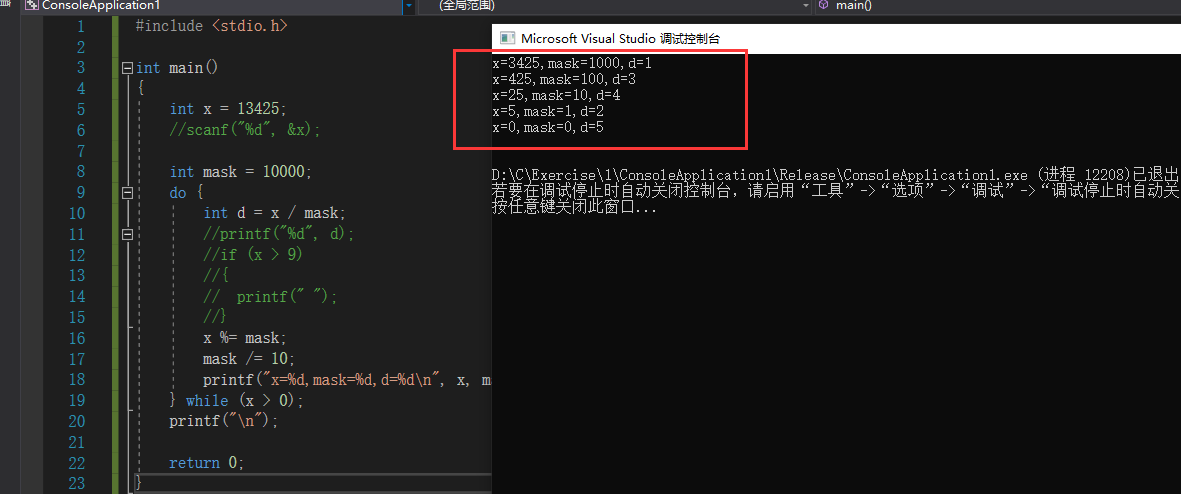1181x494 pixels.
Task: Click the ConsoleApplication1.exe path line in console
Action: [835, 175]
